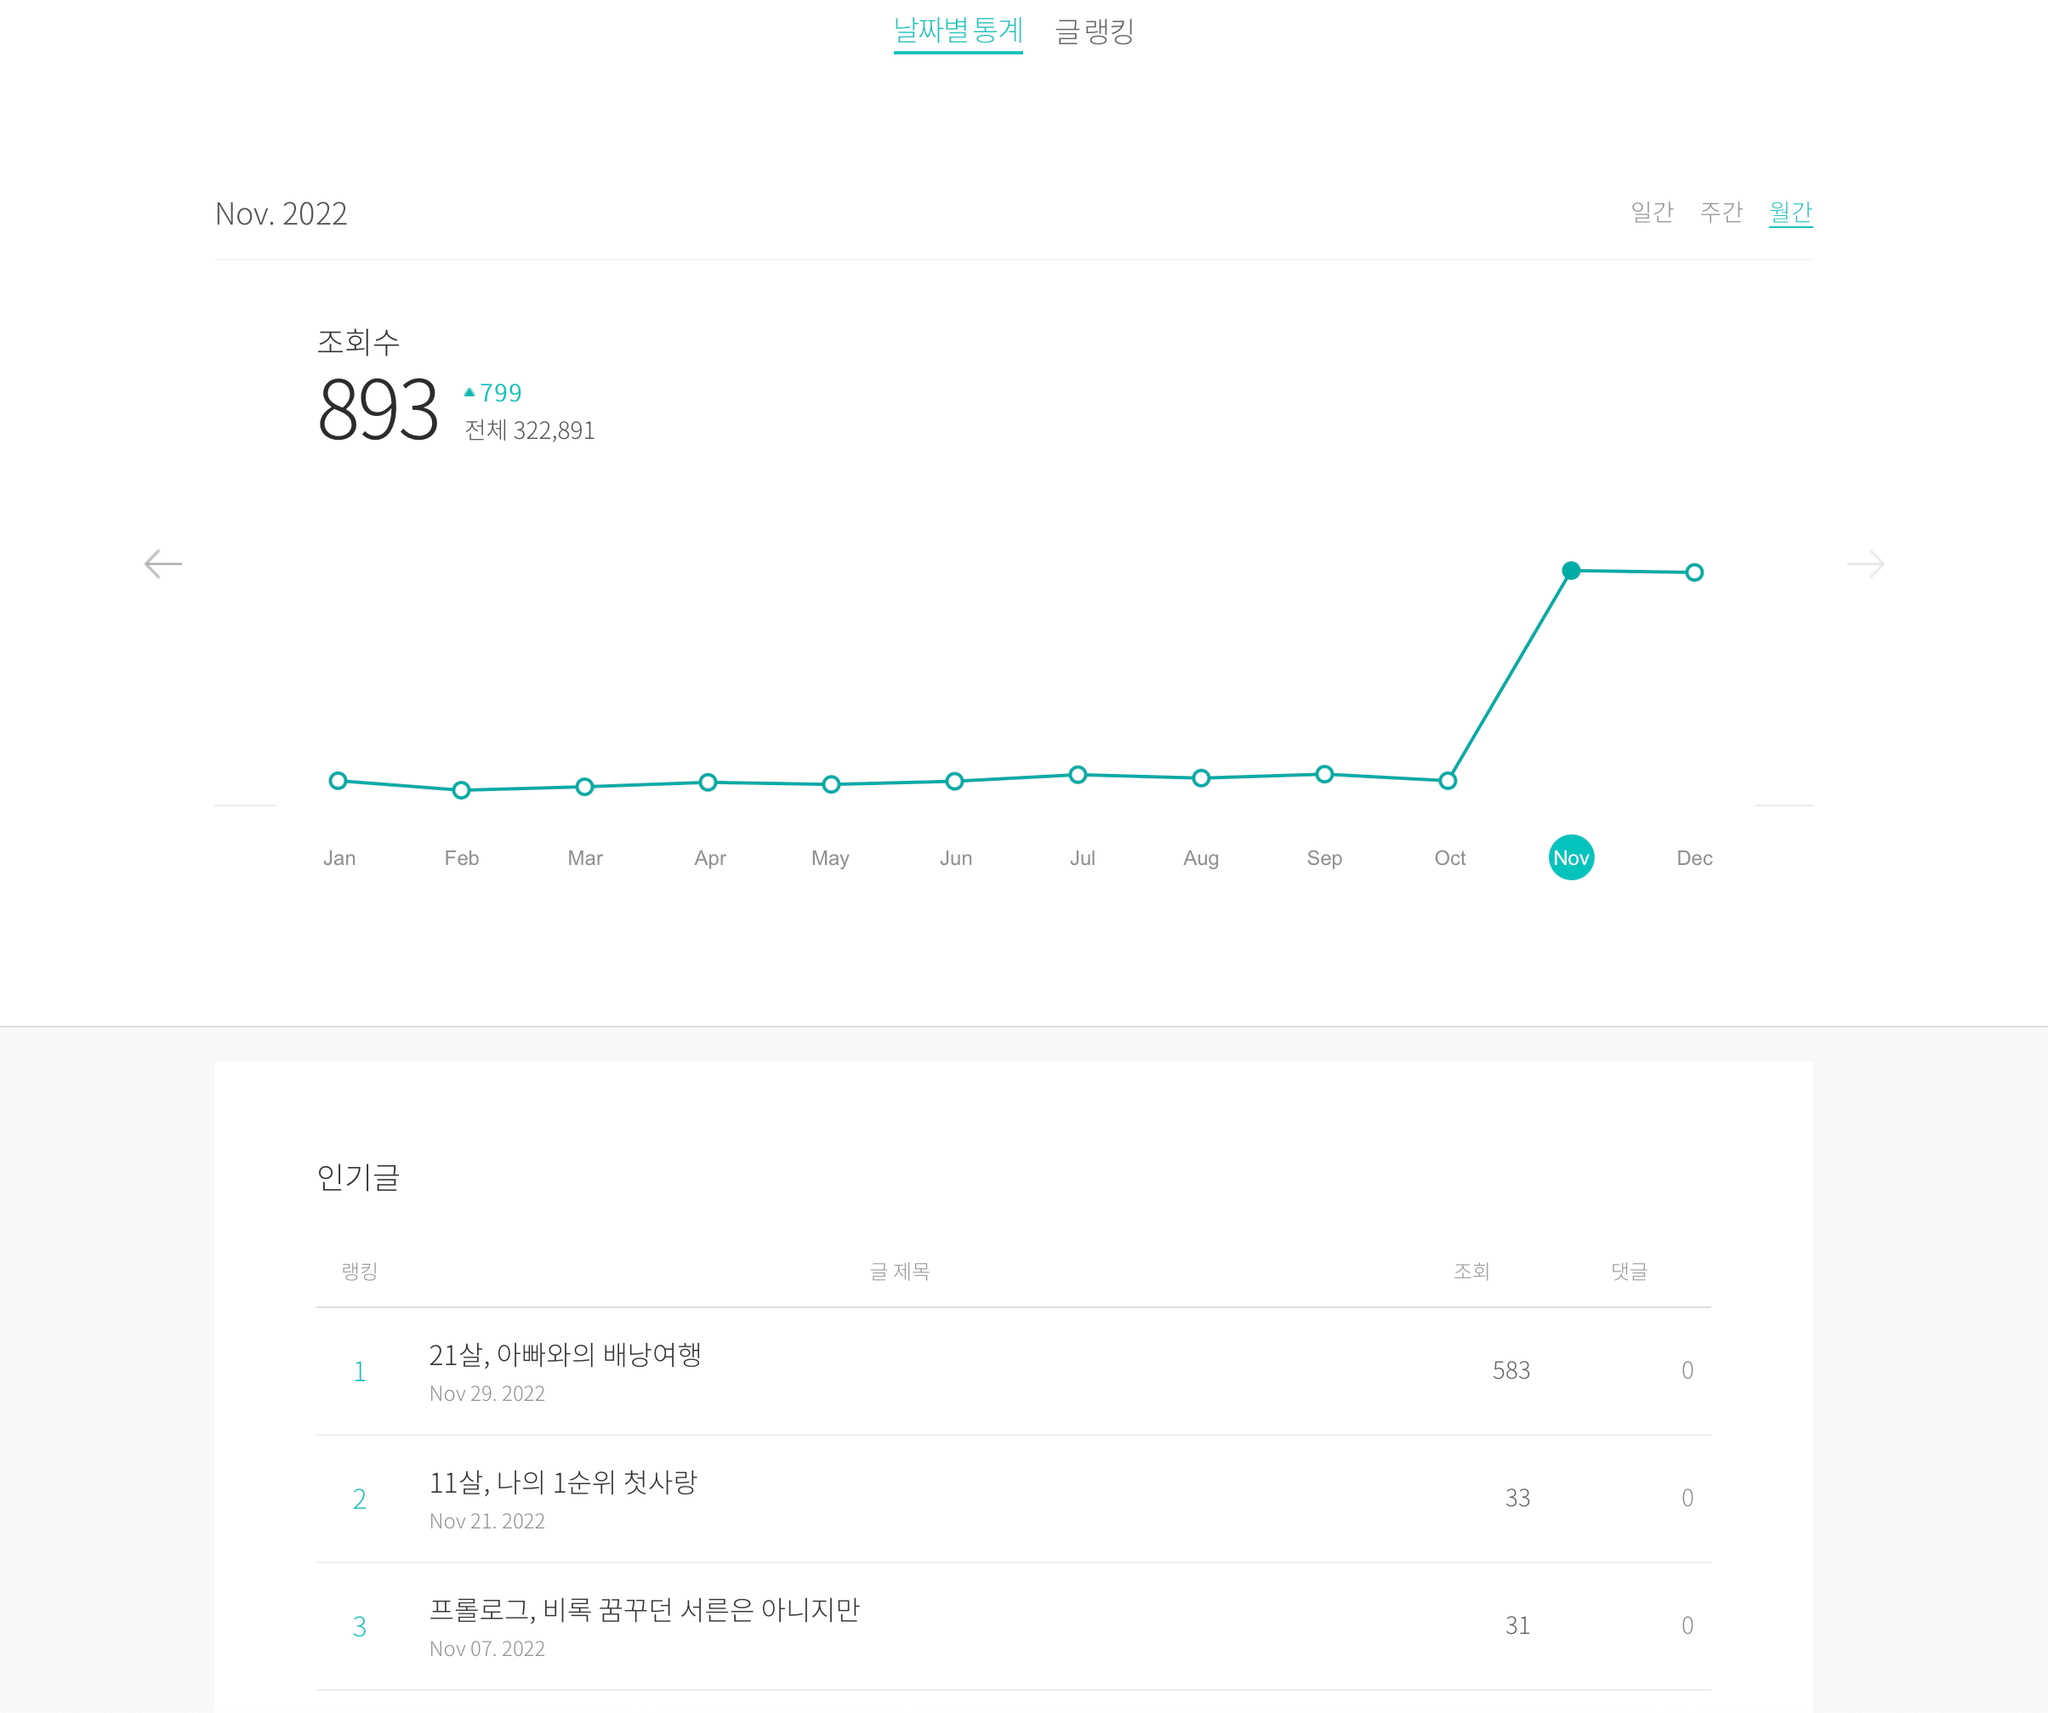Screen dimensions: 2048x1713
Task: Open post 11살, 나의 1순위 첫사랑
Action: [x=563, y=1483]
